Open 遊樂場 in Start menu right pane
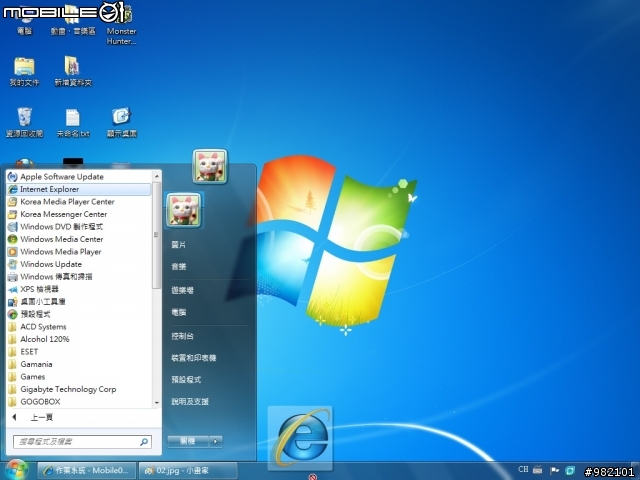640x480 pixels. (182, 290)
